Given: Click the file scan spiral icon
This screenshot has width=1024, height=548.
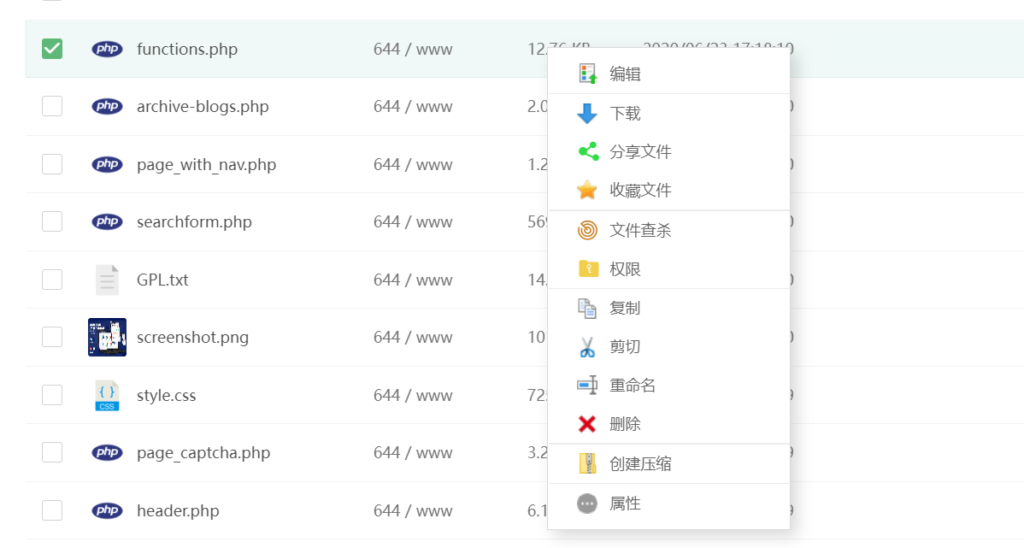Looking at the screenshot, I should [587, 231].
